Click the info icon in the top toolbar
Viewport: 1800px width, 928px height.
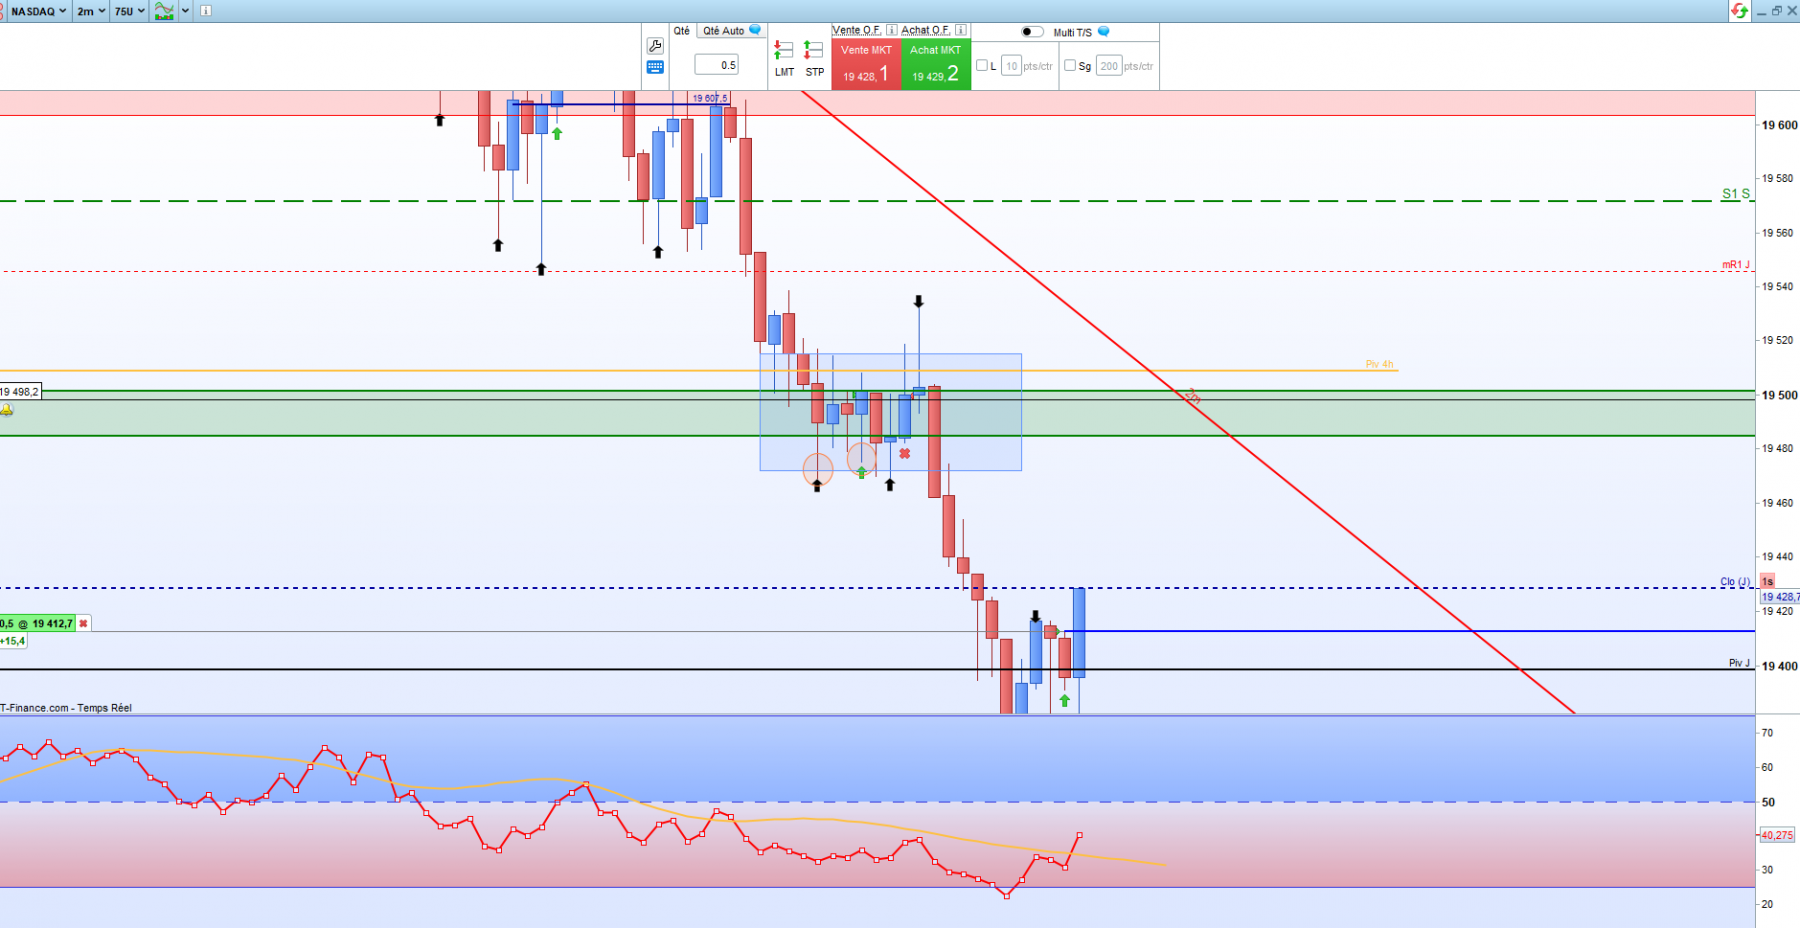[205, 11]
